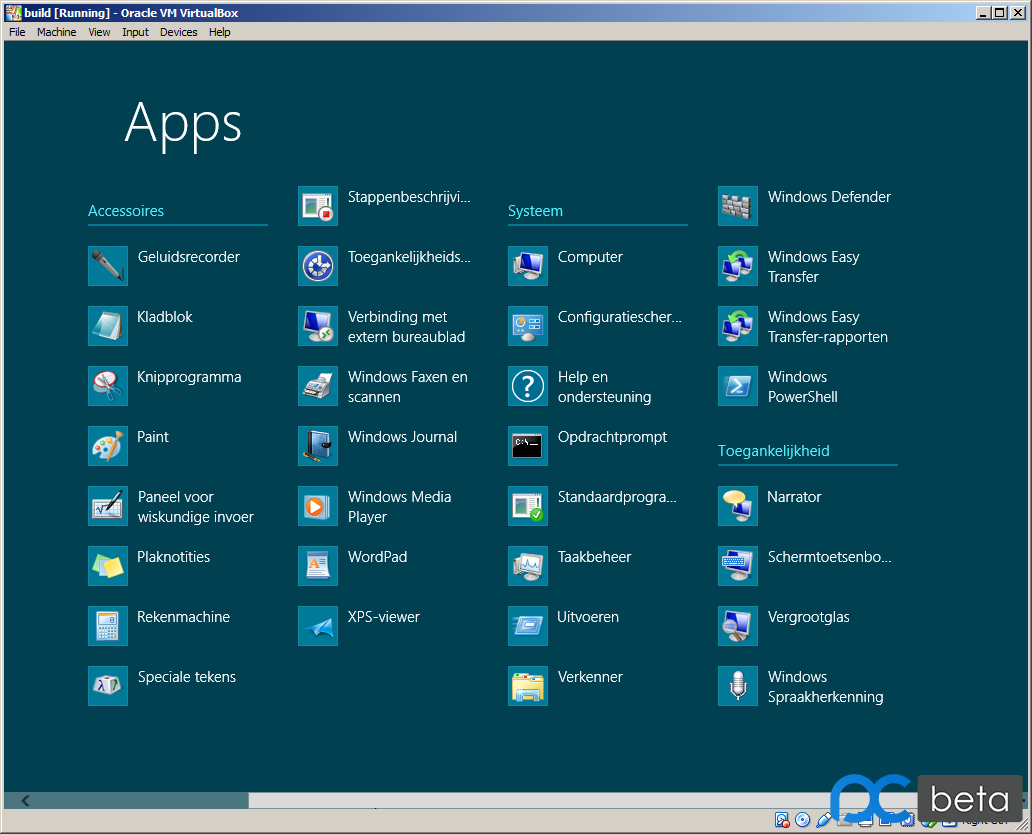
Task: Open the Rekenmachine calculator icon
Action: (x=108, y=626)
